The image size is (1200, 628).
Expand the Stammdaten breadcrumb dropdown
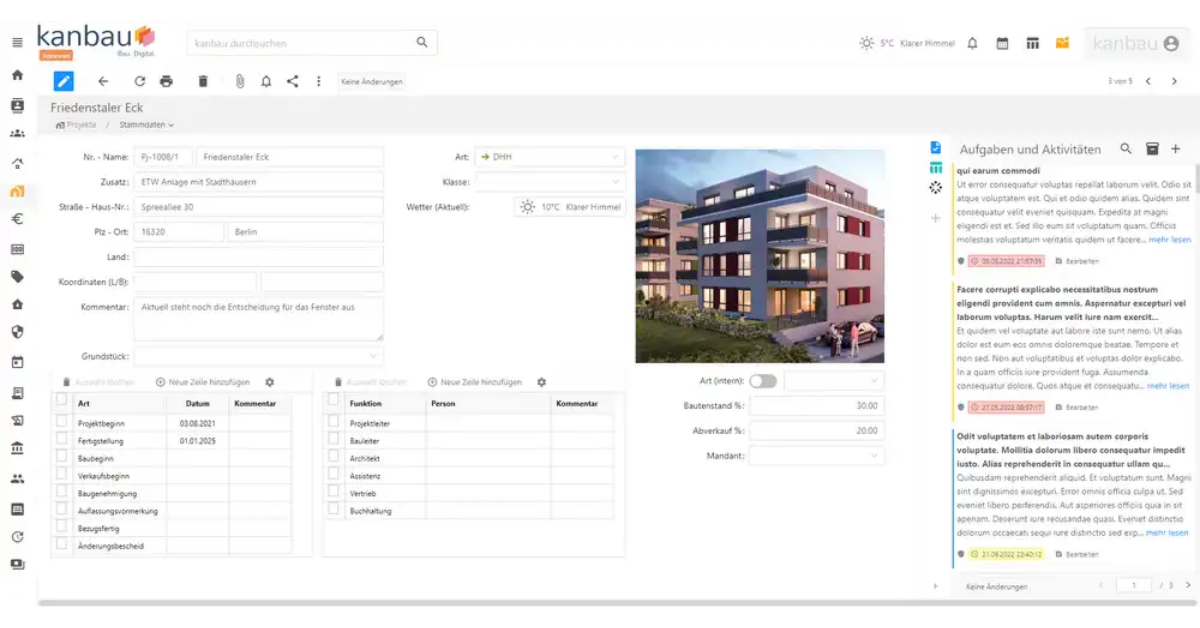147,125
